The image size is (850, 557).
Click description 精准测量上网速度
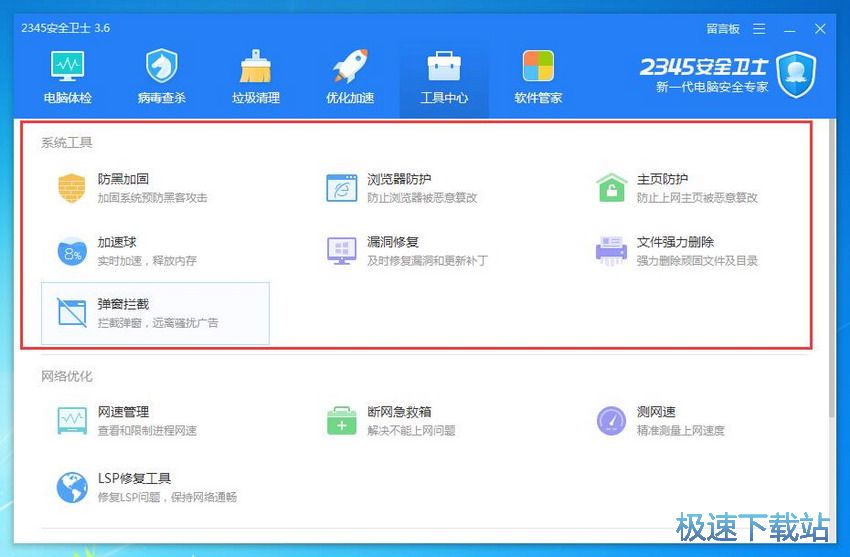point(681,431)
